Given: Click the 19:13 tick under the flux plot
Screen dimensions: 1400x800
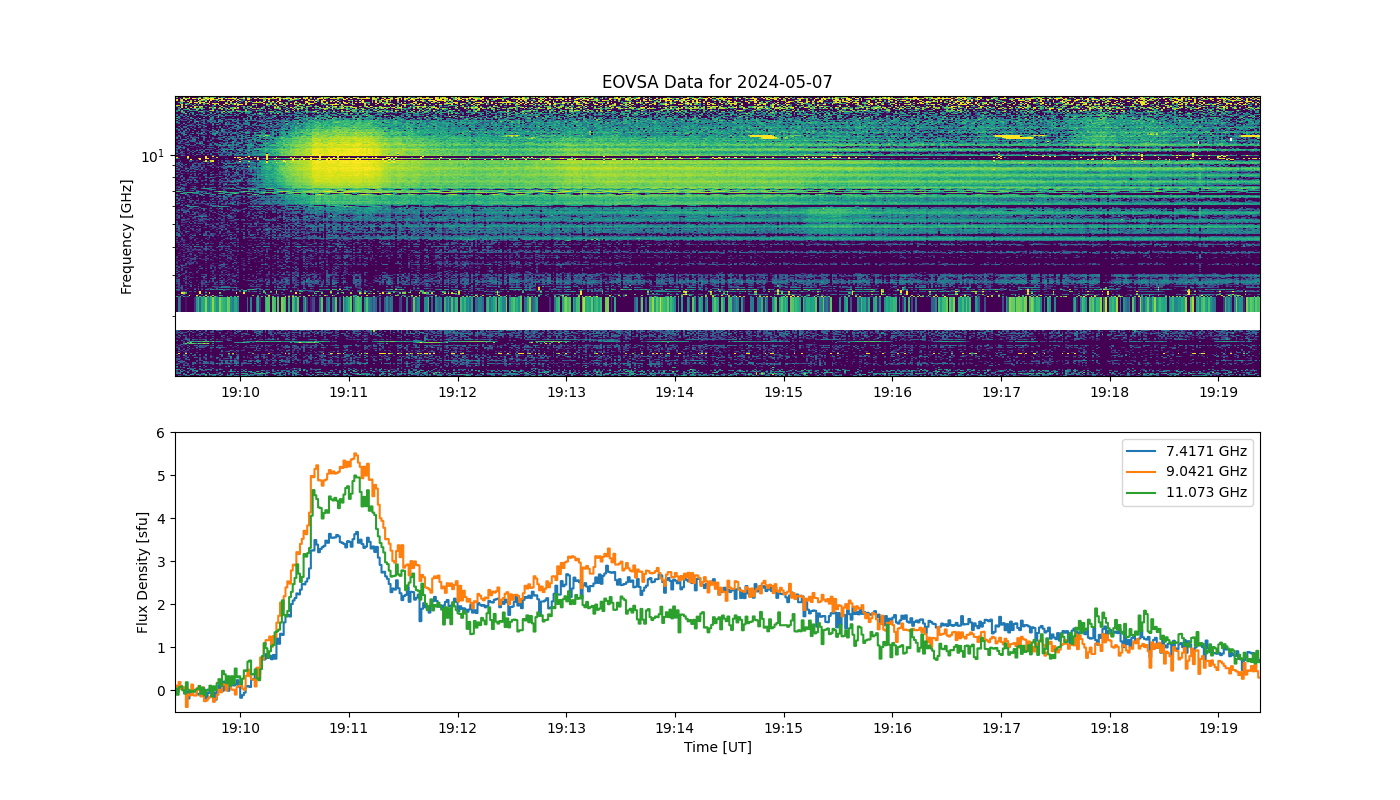Looking at the screenshot, I should coord(566,727).
